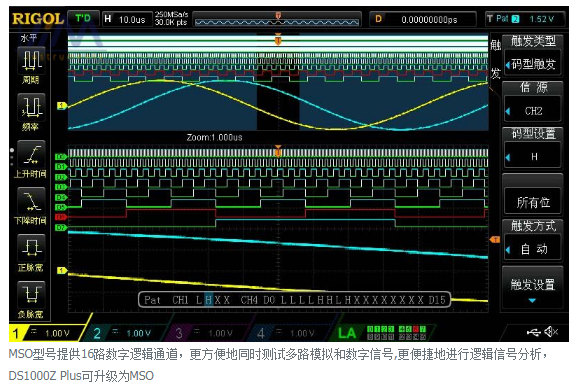The width and height of the screenshot is (576, 391).
Task: Select the 负脉宽 negative pulse width icon
Action: pyautogui.click(x=32, y=294)
